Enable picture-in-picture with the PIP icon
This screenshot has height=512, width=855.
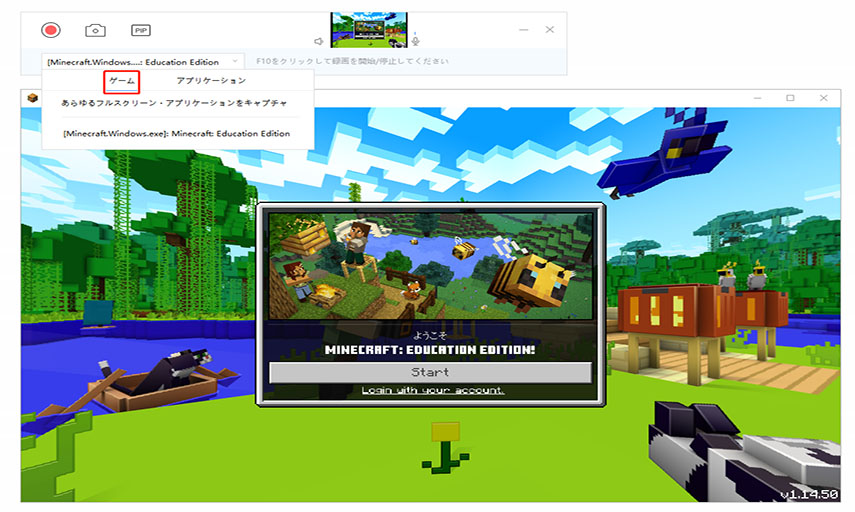tap(141, 31)
